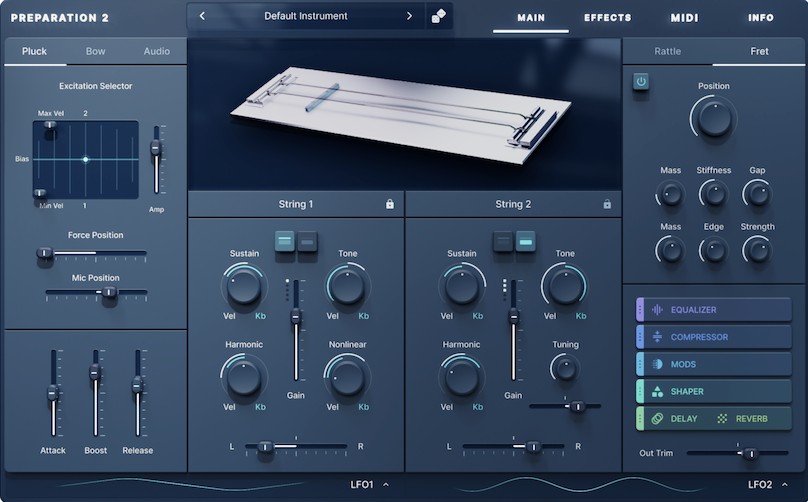Toggle the String 2 lock icon
Screen dimensions: 808x502
tap(607, 204)
